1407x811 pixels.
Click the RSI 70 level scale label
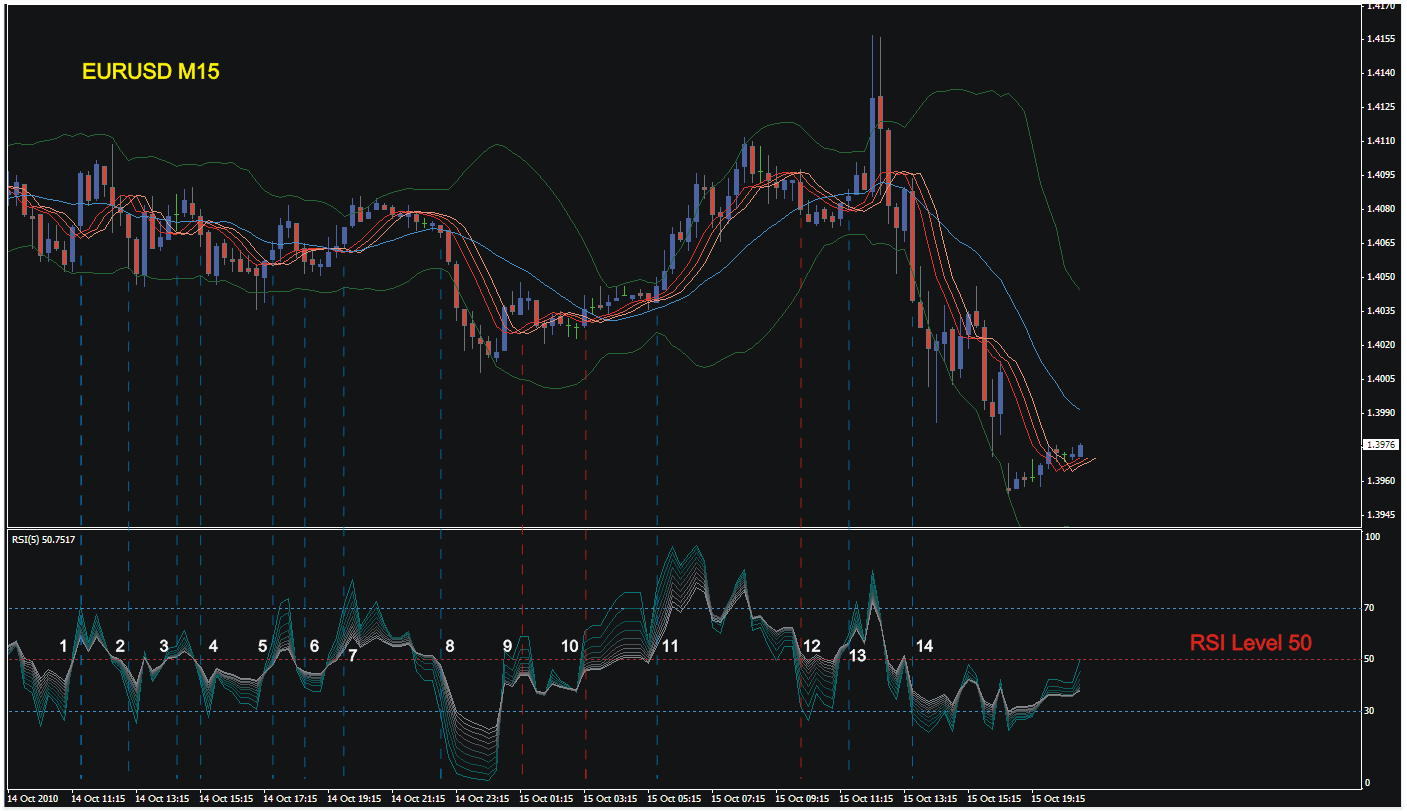click(x=1371, y=607)
